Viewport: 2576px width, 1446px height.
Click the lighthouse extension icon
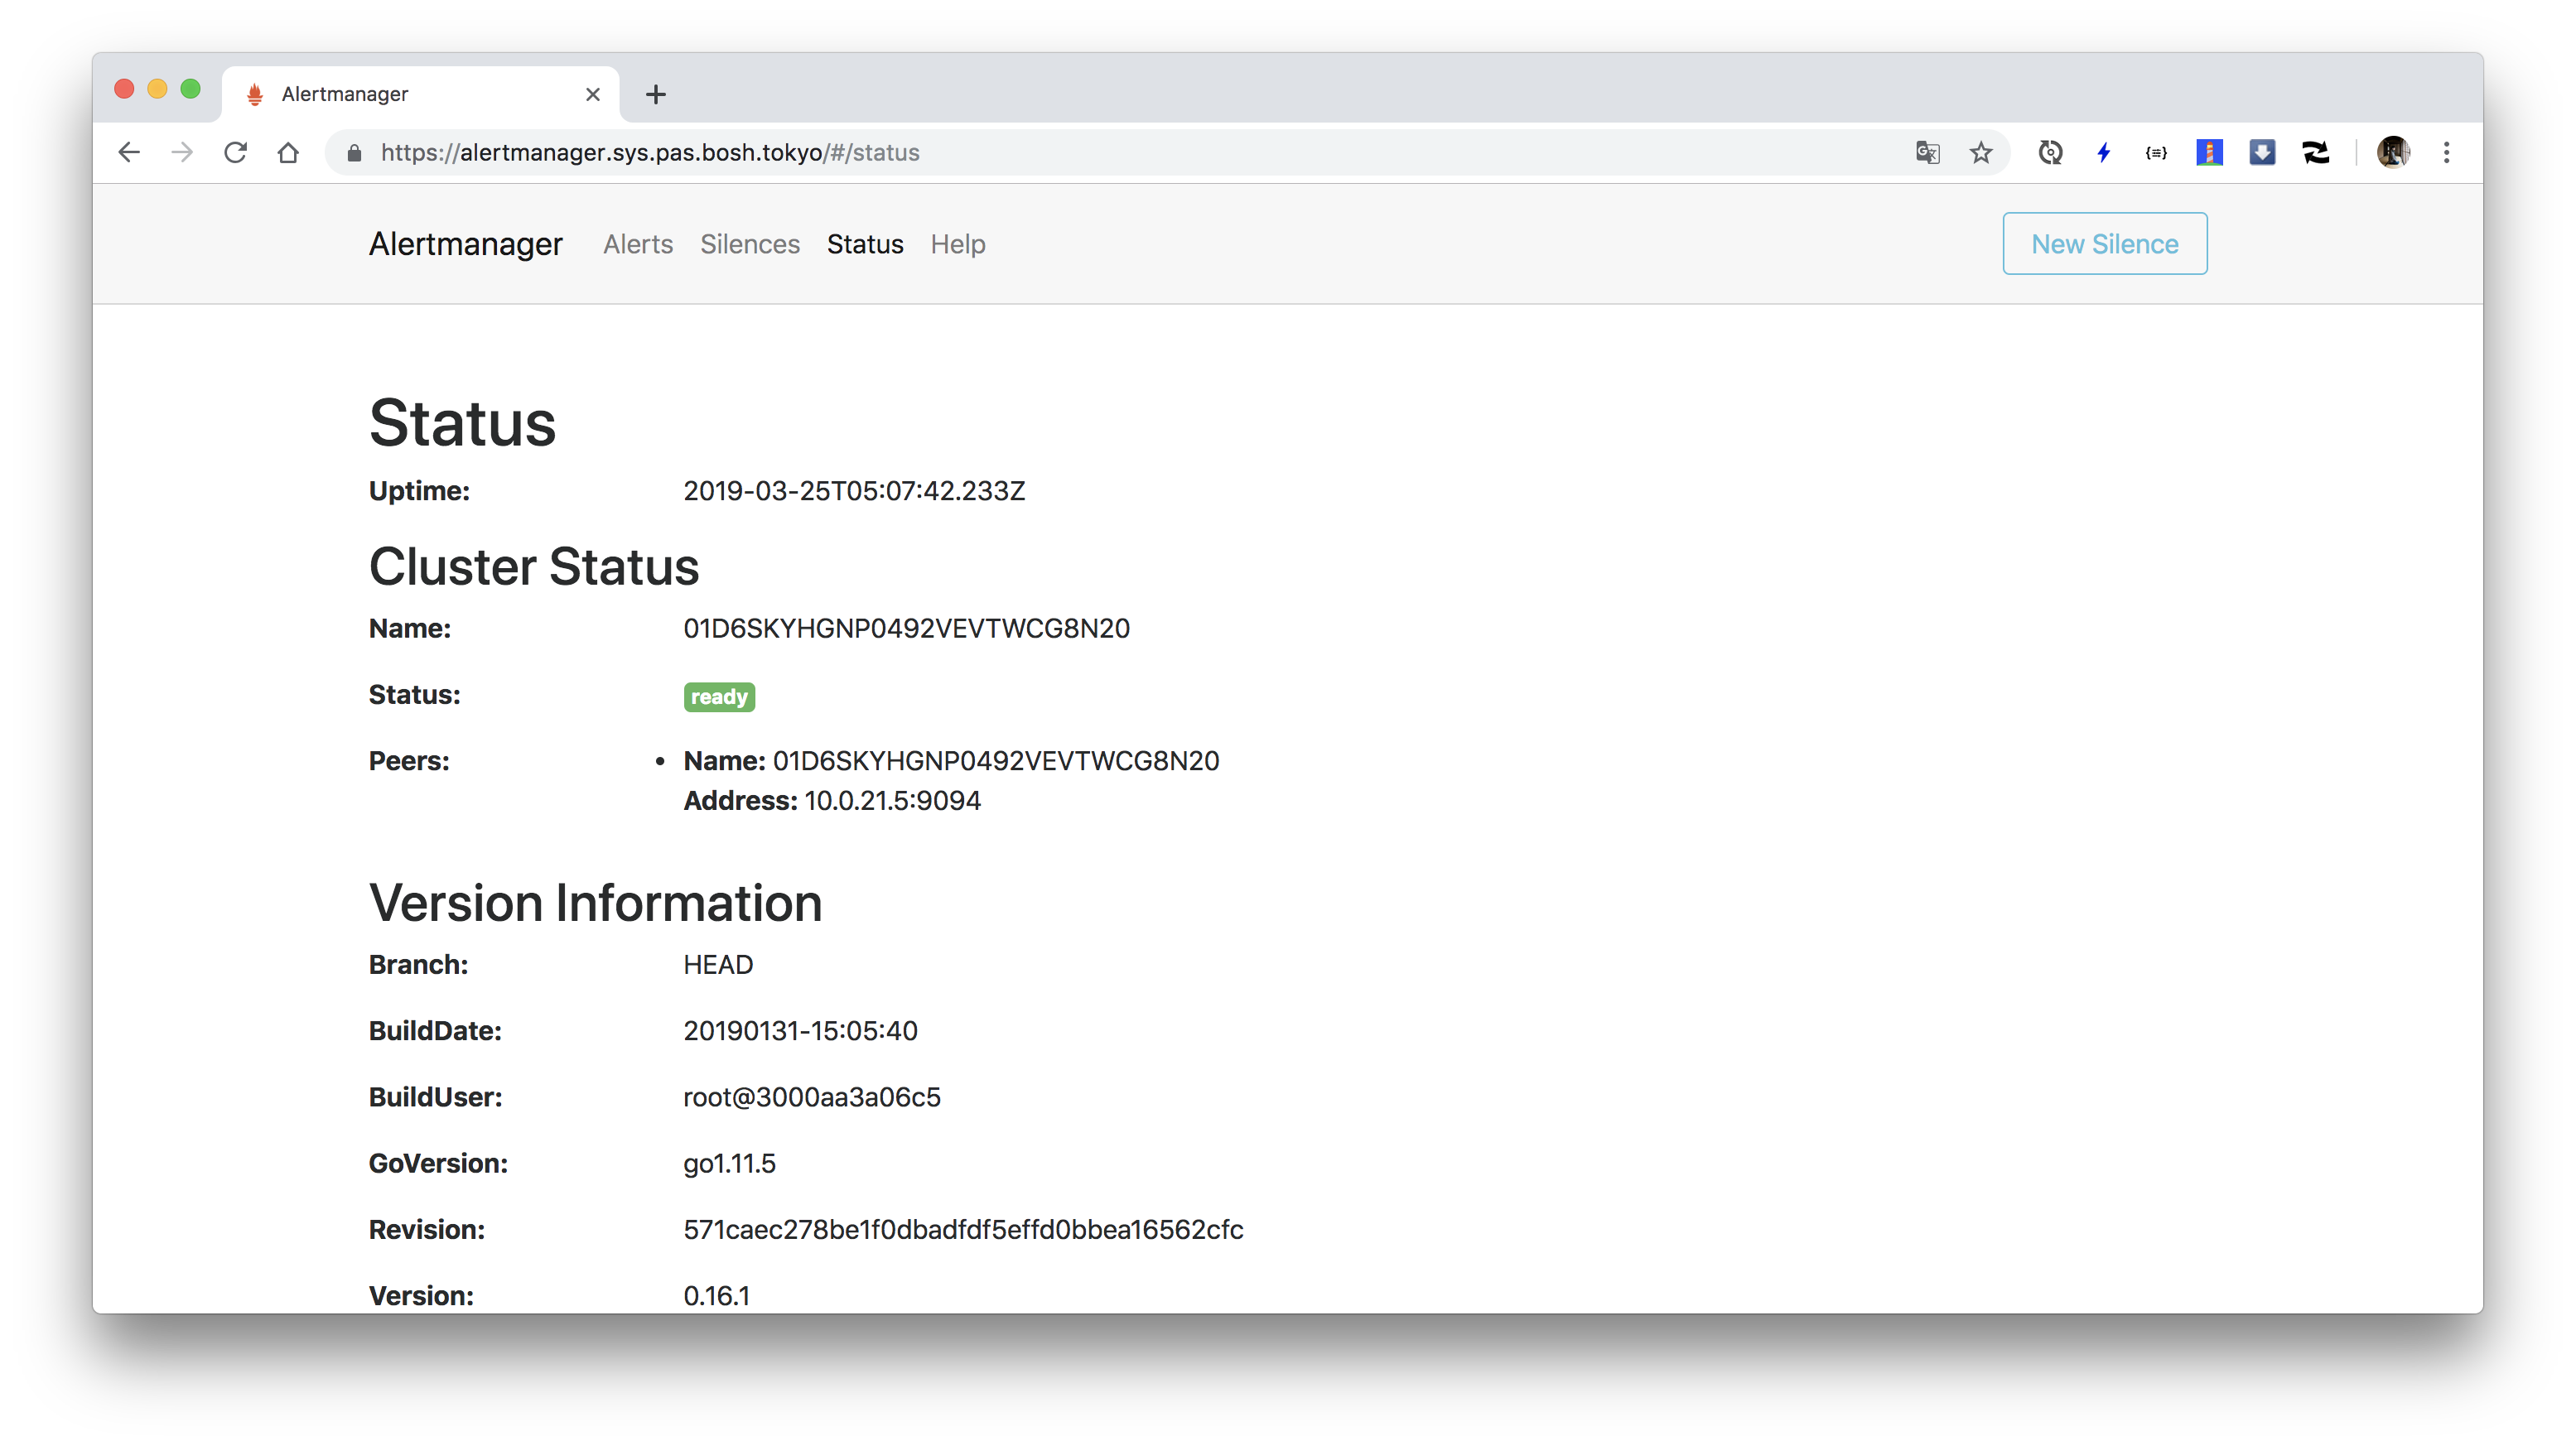[2209, 152]
